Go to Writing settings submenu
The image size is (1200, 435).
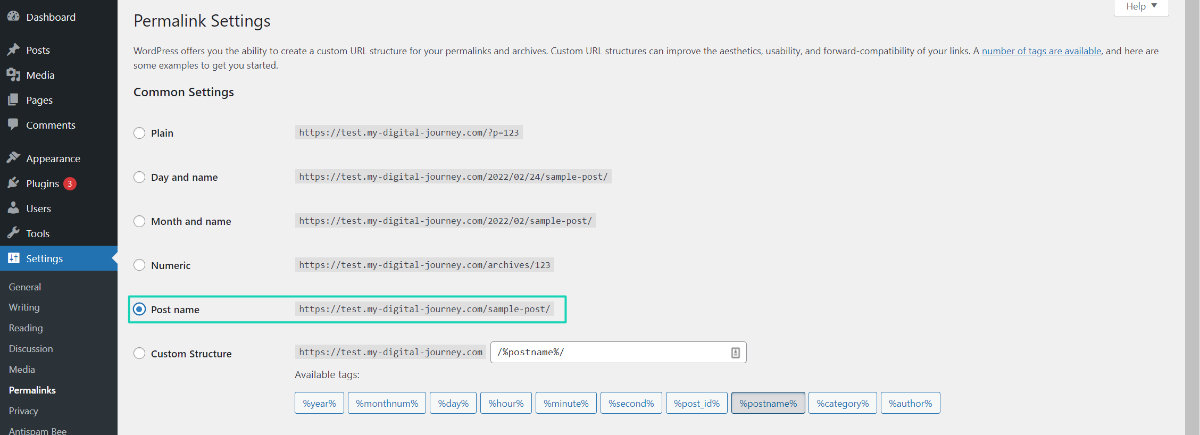(24, 307)
